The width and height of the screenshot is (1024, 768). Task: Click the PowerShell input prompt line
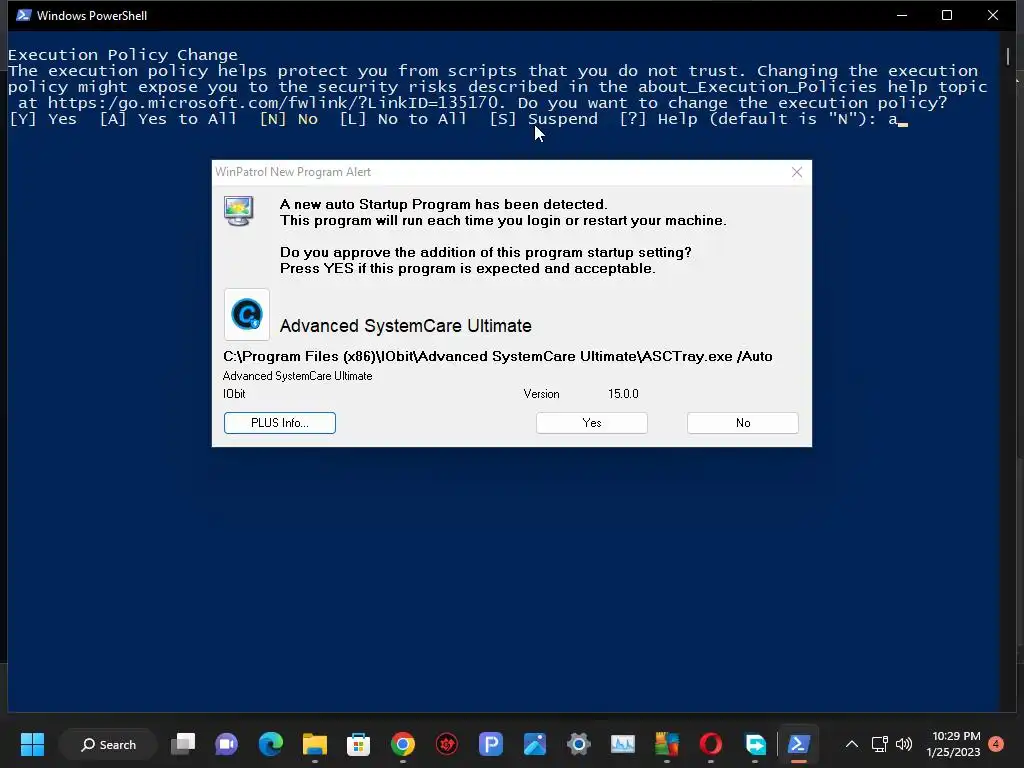coord(458,119)
